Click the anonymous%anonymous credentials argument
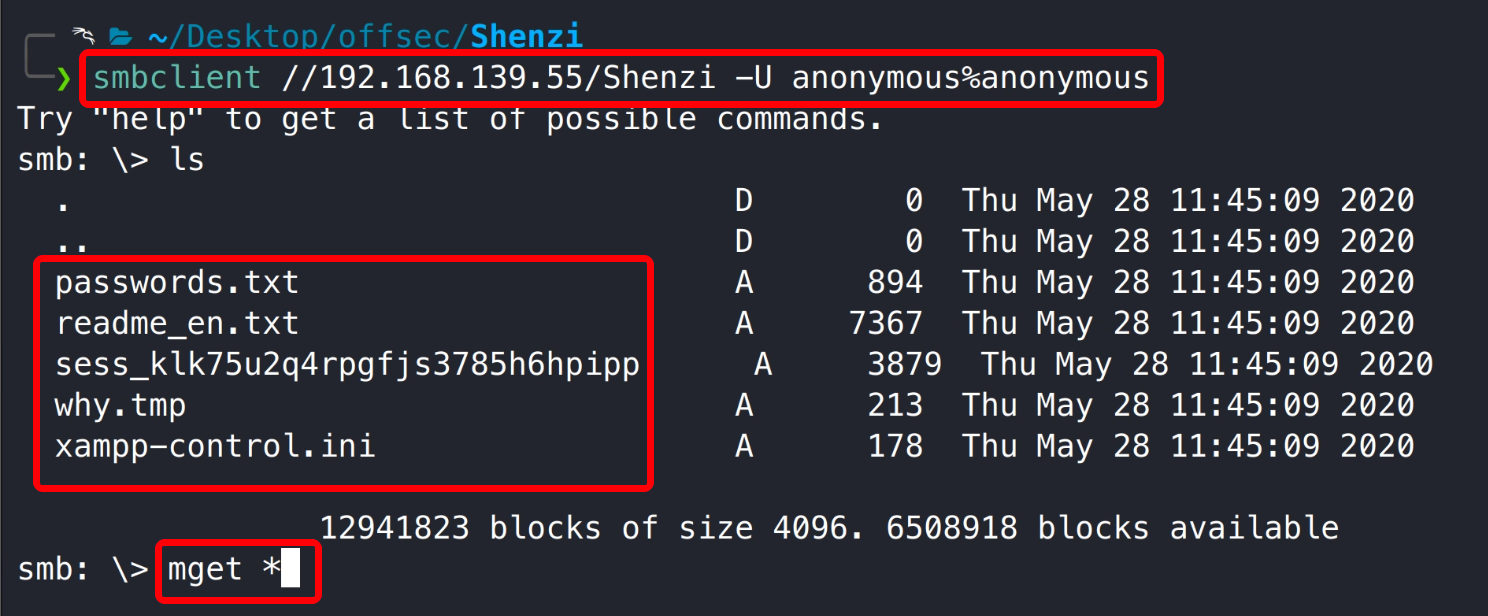Screen dimensions: 1488x616 (971, 77)
